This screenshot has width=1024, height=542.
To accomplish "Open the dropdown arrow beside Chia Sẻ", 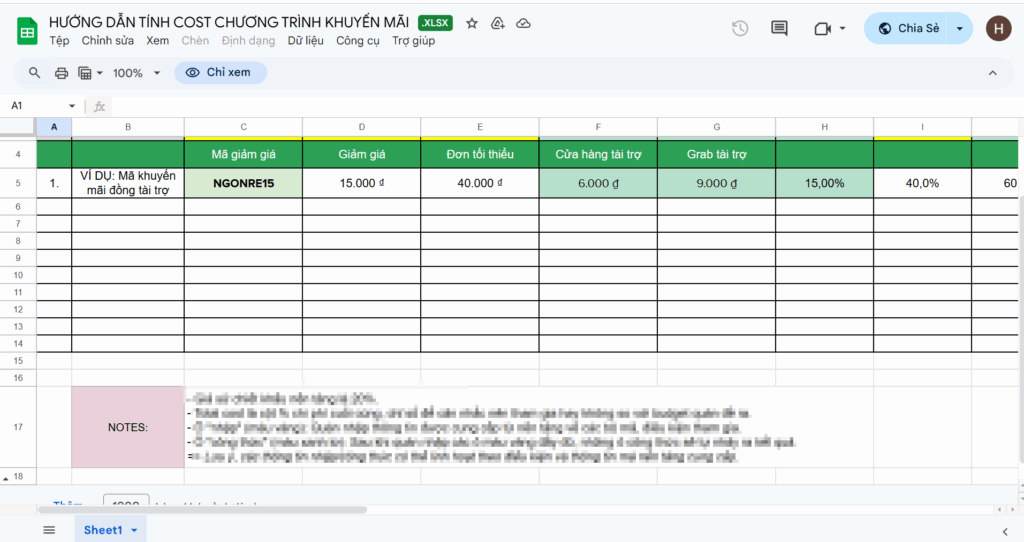I will coord(960,29).
